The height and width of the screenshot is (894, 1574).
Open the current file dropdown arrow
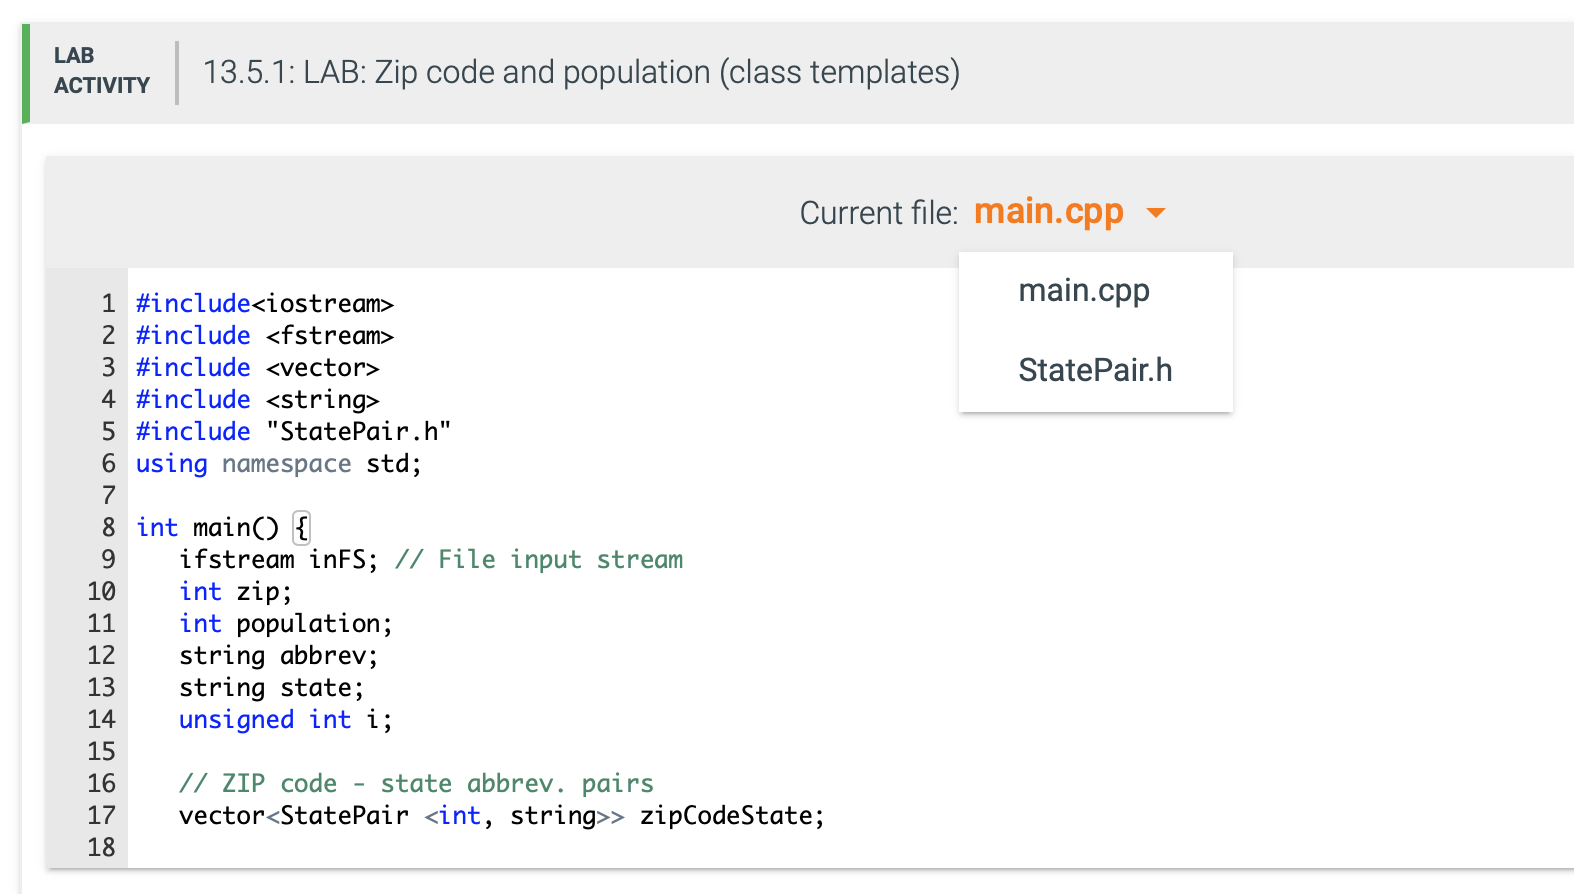point(1156,213)
